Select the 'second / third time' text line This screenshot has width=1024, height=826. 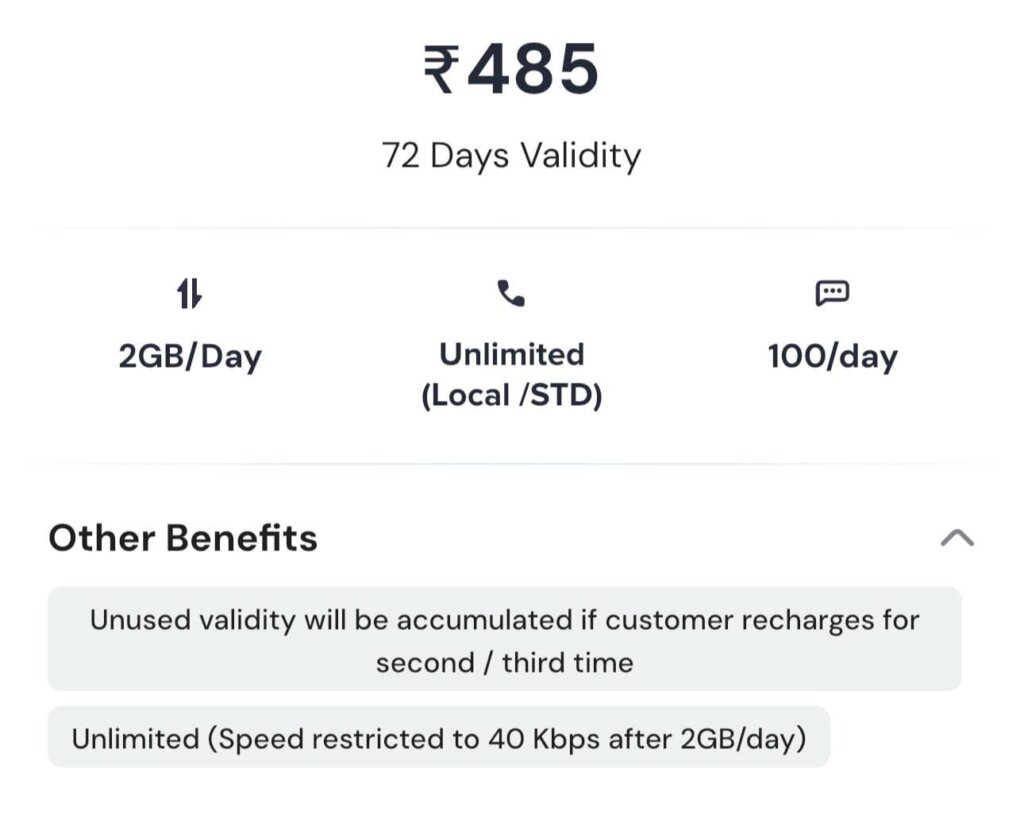[505, 663]
